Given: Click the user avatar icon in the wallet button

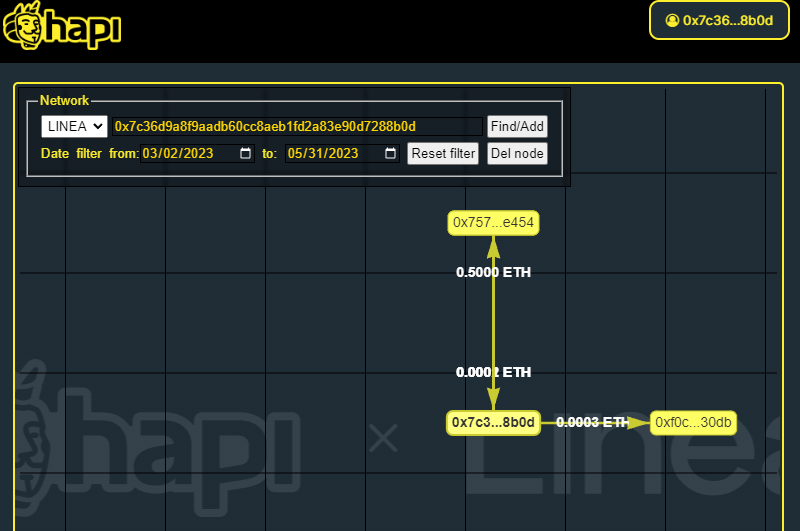Looking at the screenshot, I should [672, 20].
